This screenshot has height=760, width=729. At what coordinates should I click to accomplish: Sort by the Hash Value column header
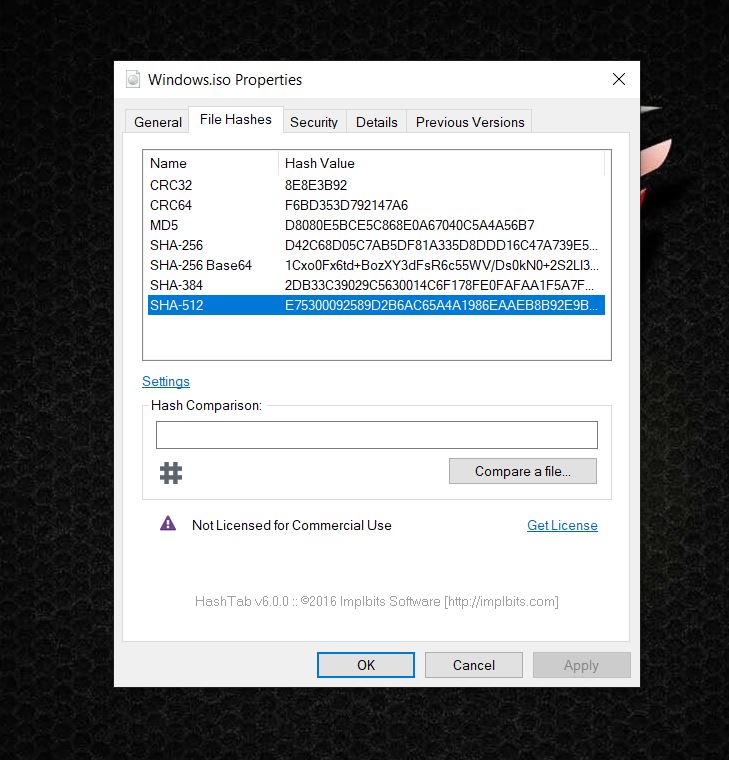pyautogui.click(x=442, y=163)
